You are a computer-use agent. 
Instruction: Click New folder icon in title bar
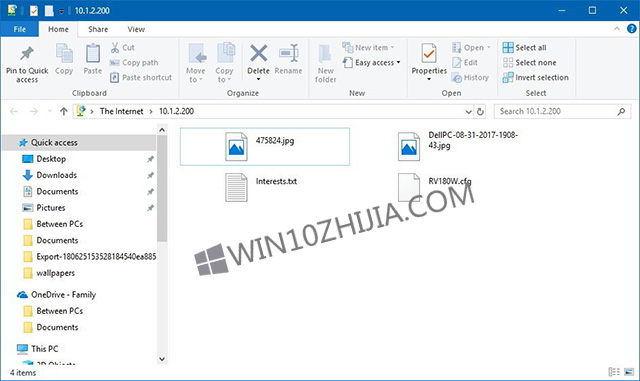pyautogui.click(x=49, y=11)
